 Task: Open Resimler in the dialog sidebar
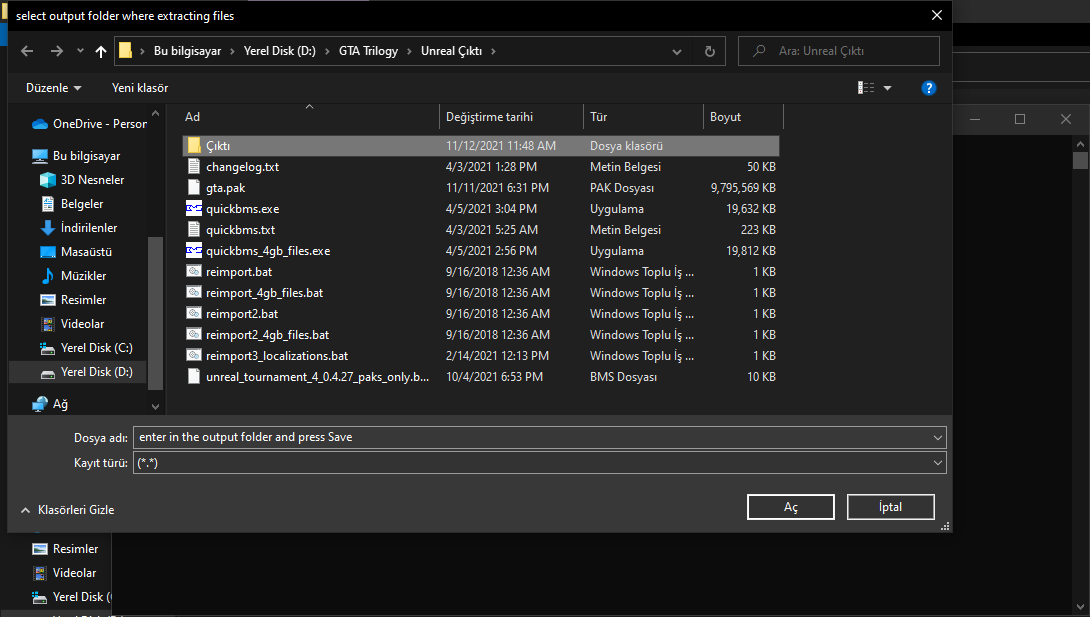pos(73,299)
